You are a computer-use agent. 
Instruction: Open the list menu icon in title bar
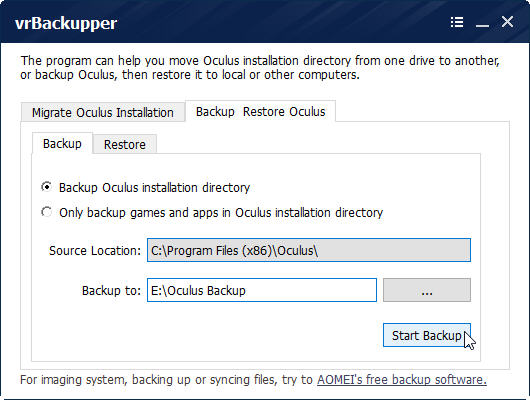(457, 22)
